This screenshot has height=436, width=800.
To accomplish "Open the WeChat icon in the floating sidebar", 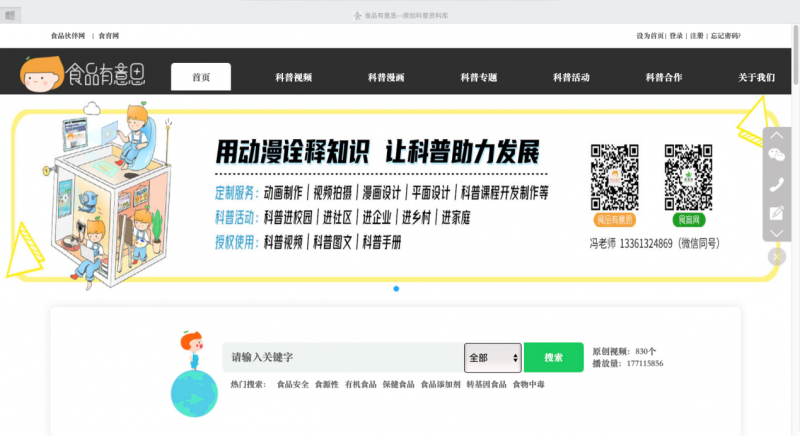I will click(x=777, y=155).
